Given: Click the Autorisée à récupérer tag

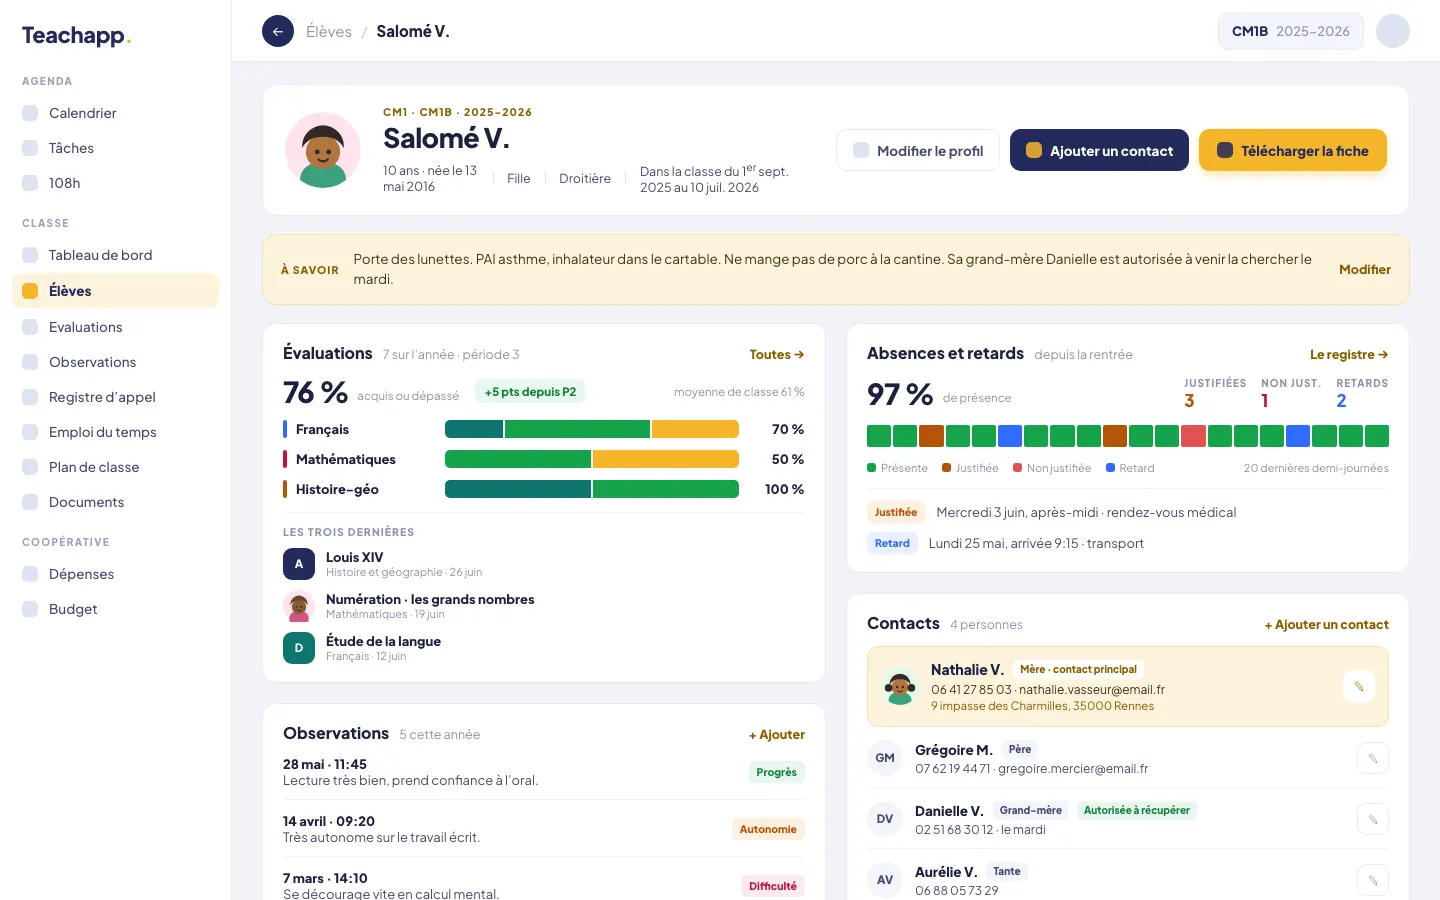Looking at the screenshot, I should click(x=1137, y=810).
